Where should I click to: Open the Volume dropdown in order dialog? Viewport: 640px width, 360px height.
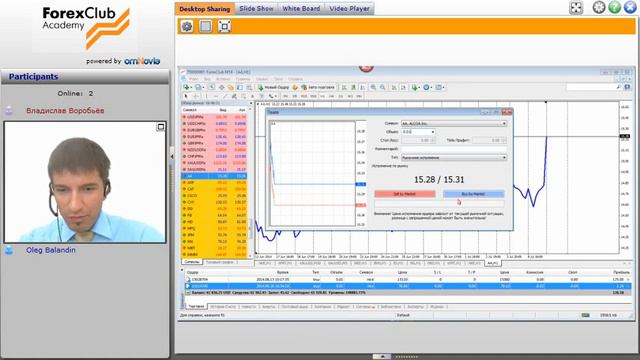click(x=432, y=132)
